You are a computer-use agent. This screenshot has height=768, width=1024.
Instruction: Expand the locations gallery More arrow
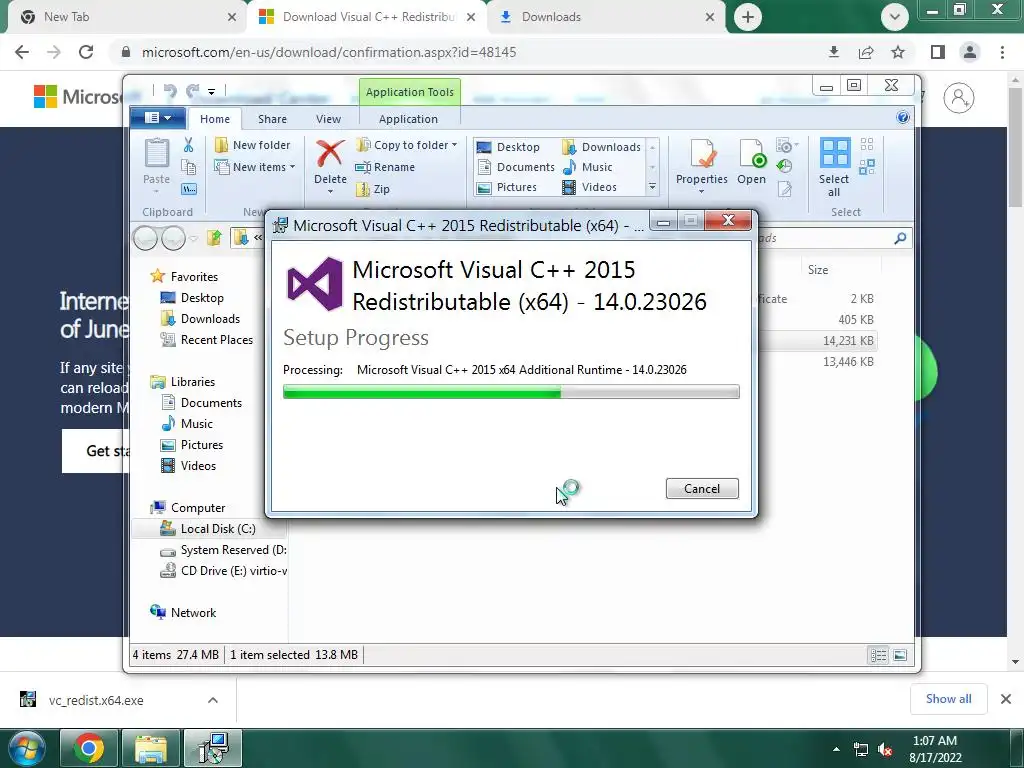tap(652, 187)
